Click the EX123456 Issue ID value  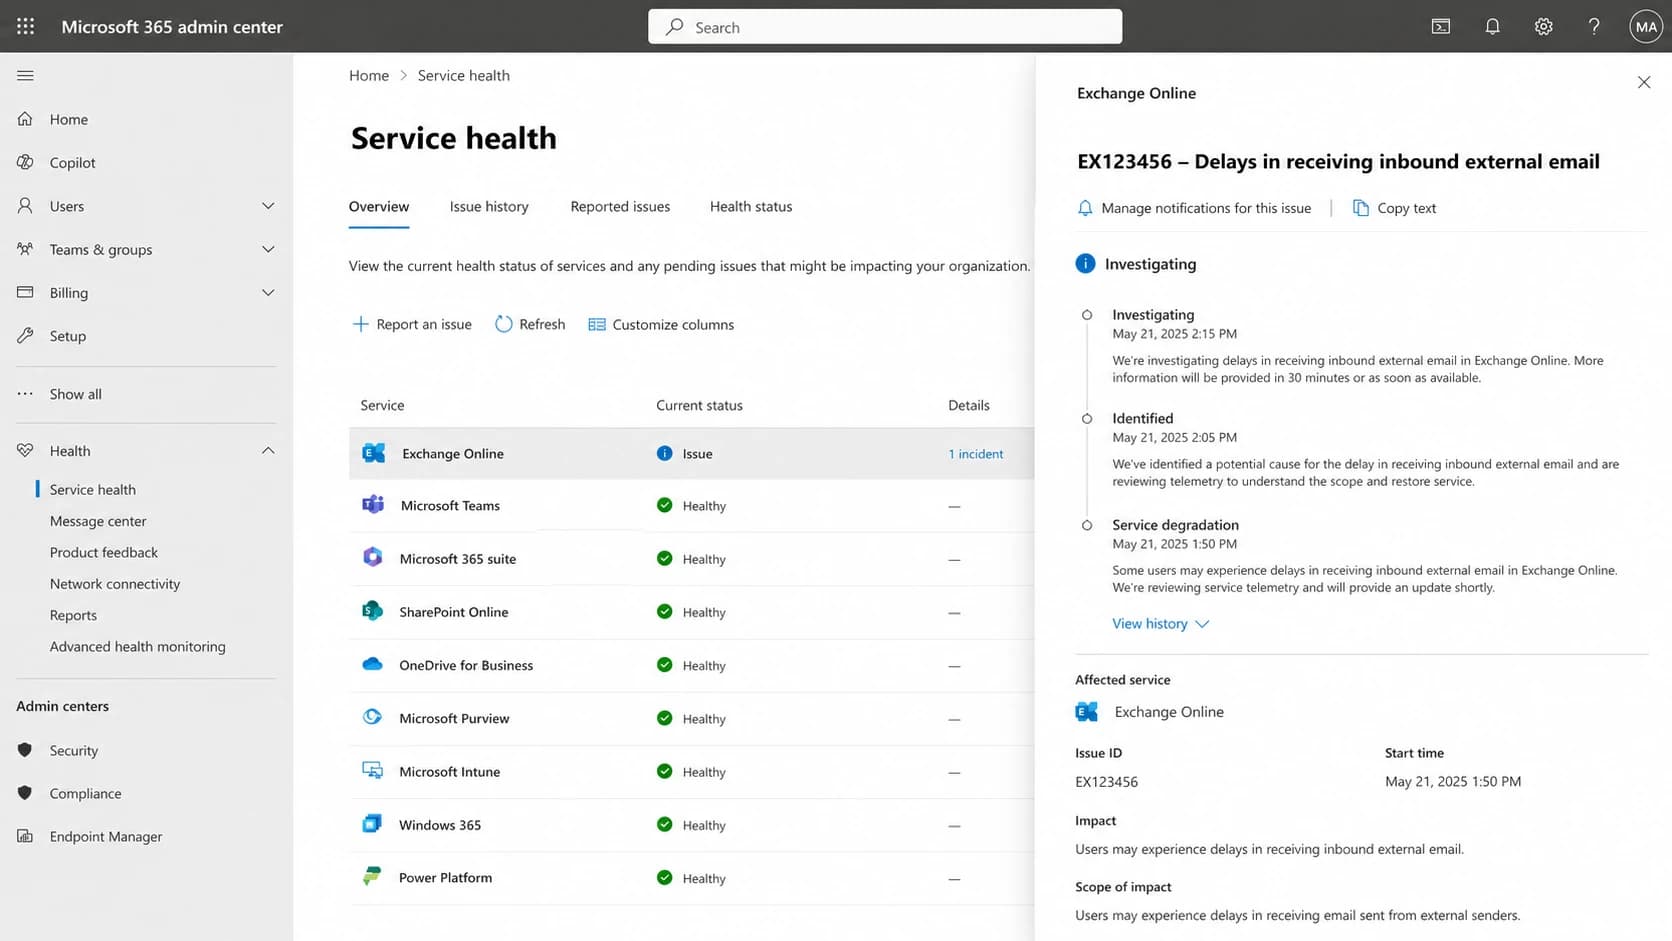1106,782
